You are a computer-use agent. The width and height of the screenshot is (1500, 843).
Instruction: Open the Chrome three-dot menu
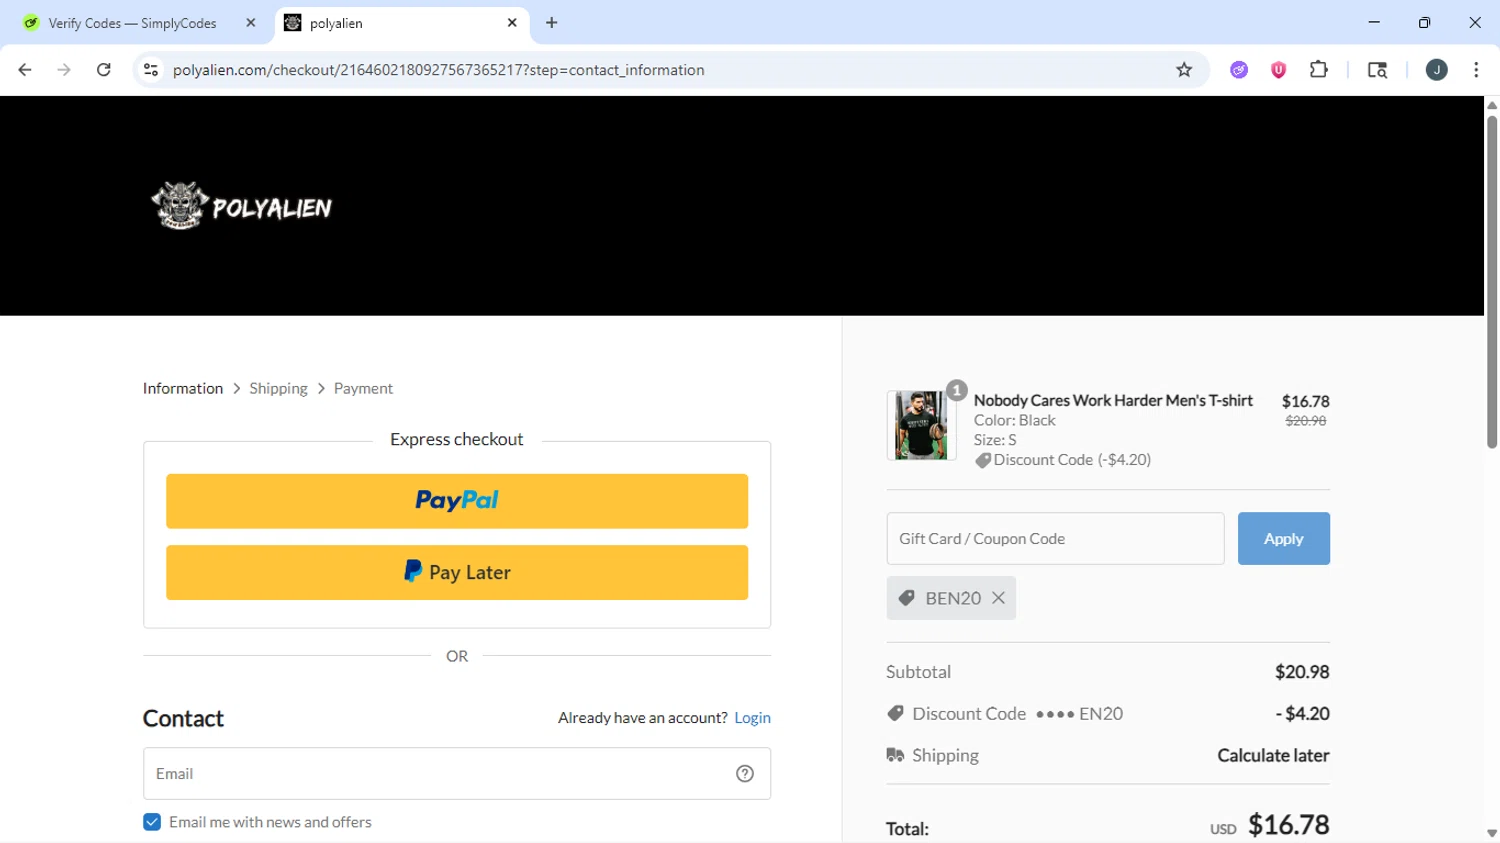[1476, 70]
